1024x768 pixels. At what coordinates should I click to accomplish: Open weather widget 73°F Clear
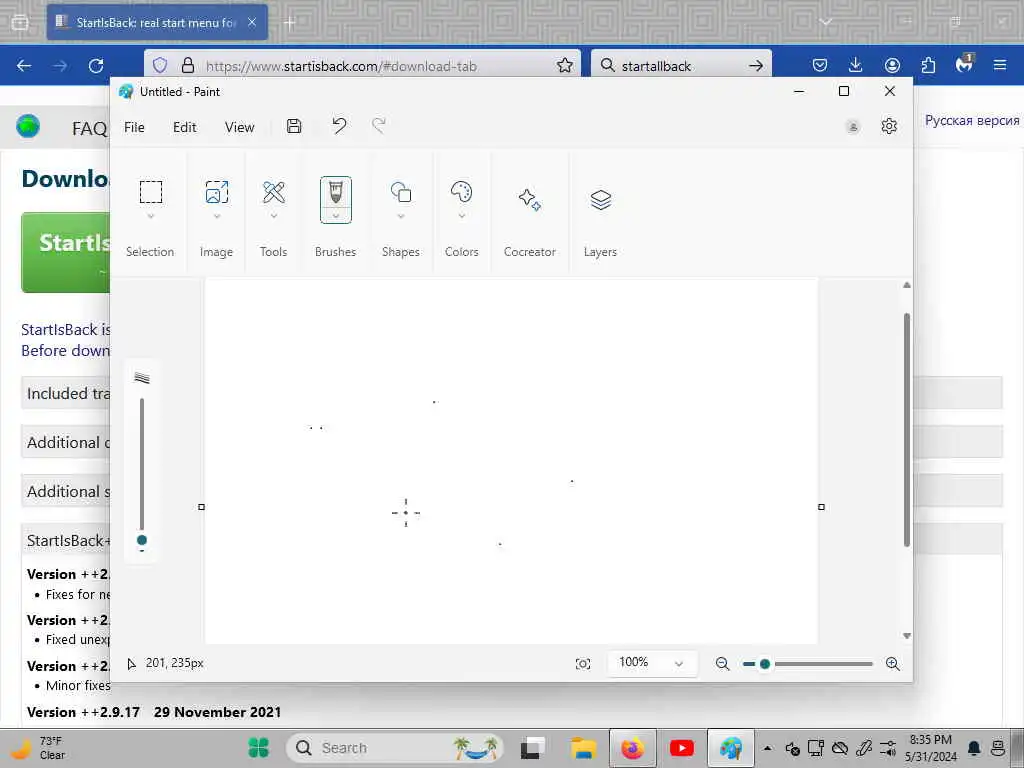(39, 748)
